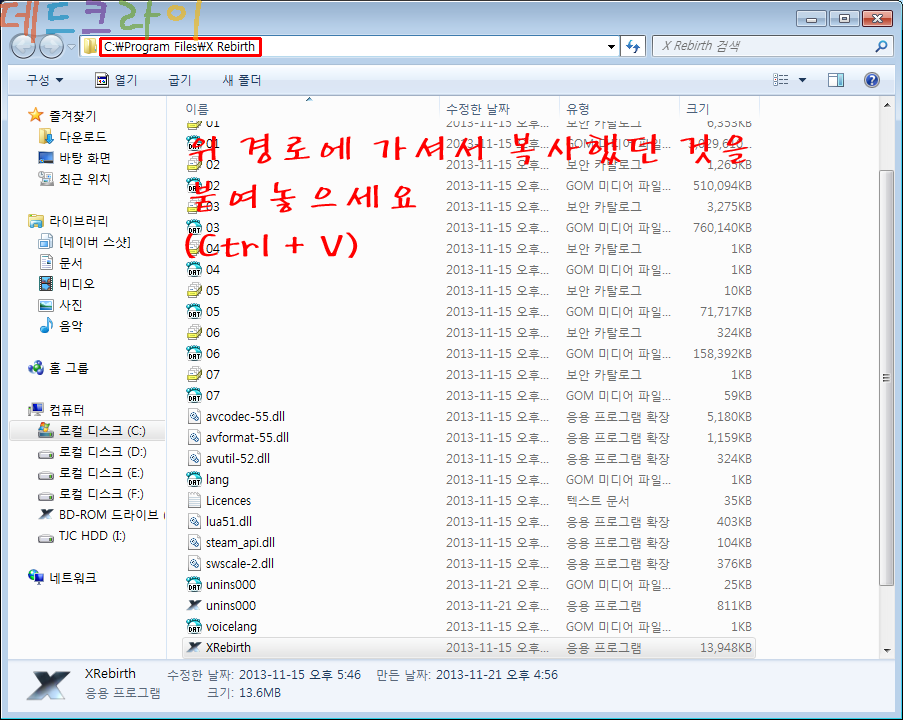
Task: Click the 굽기 burn toolbar button
Action: pyautogui.click(x=180, y=80)
